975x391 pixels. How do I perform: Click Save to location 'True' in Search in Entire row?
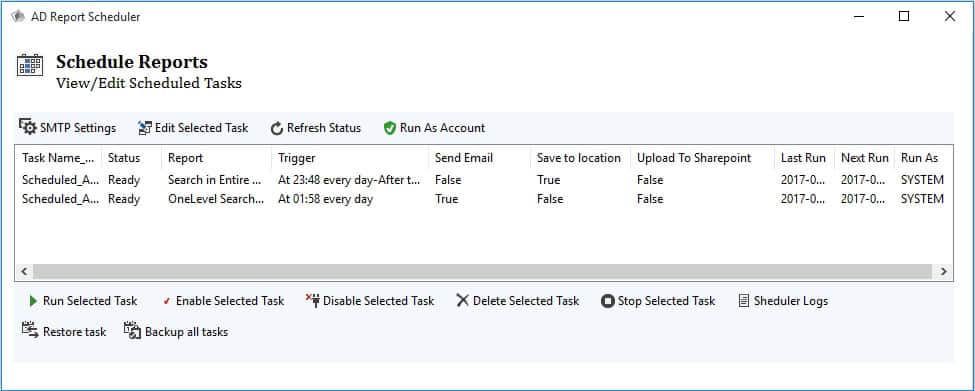[x=548, y=180]
